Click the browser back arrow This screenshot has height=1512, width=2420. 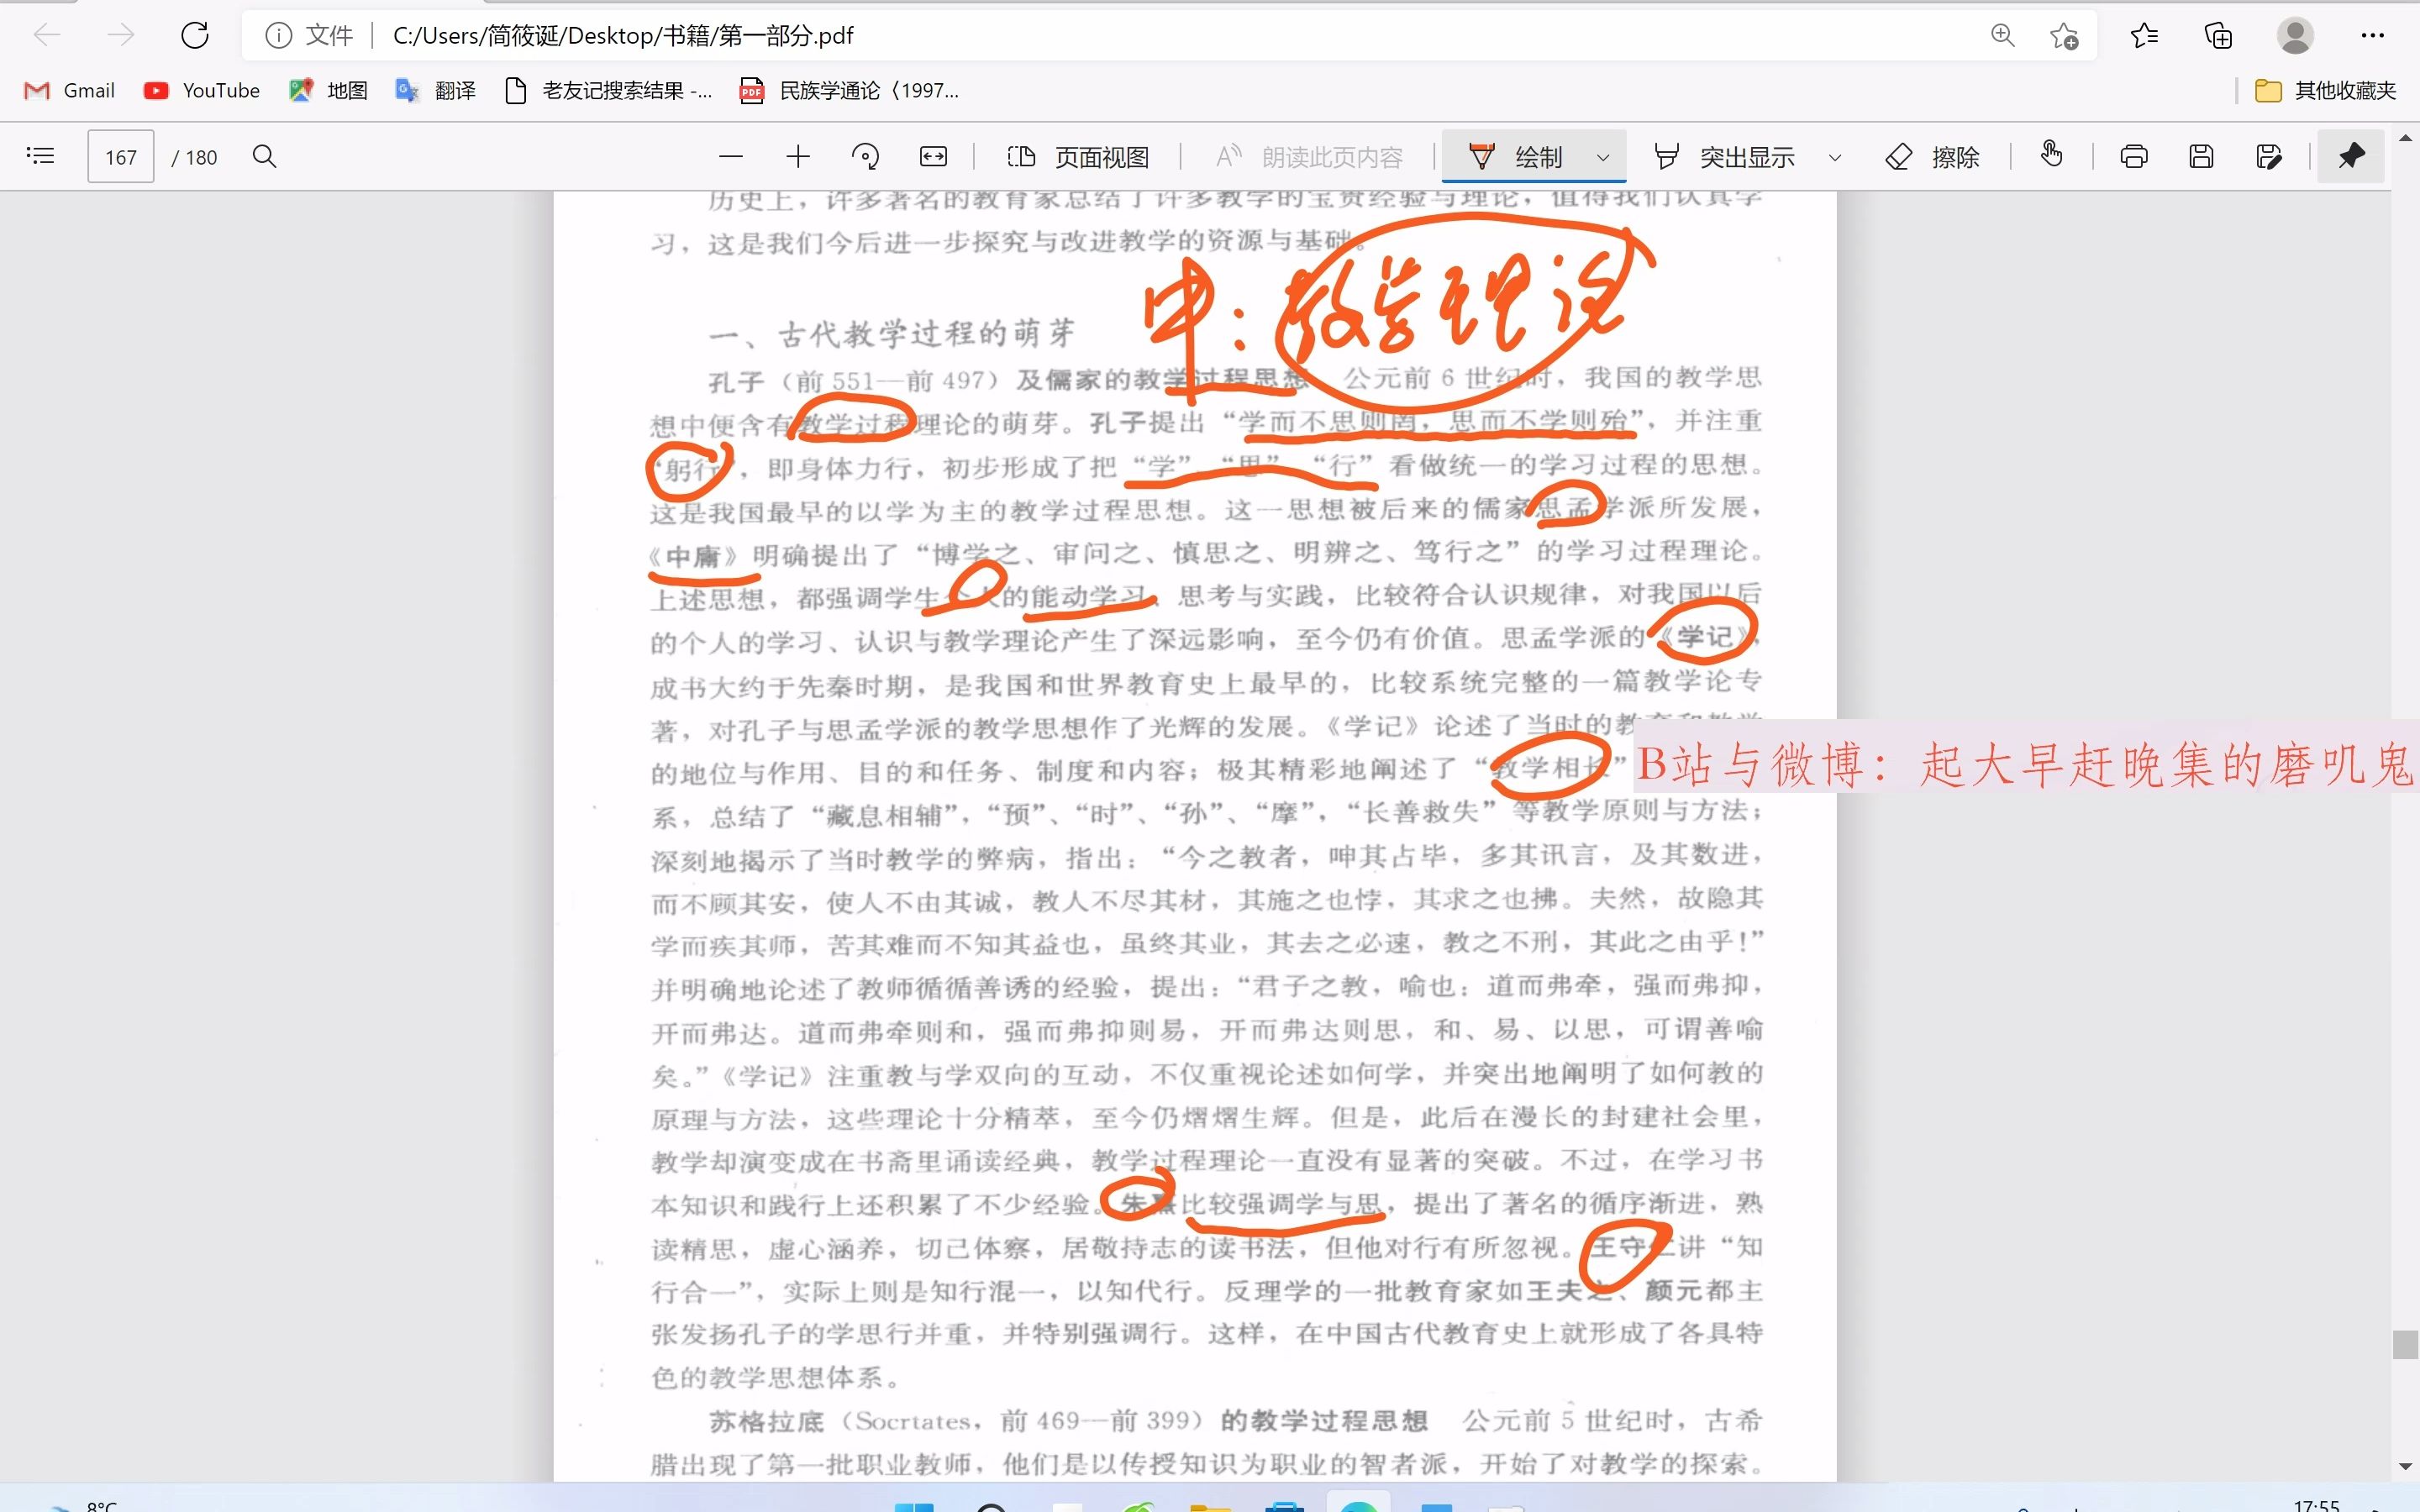[x=46, y=36]
